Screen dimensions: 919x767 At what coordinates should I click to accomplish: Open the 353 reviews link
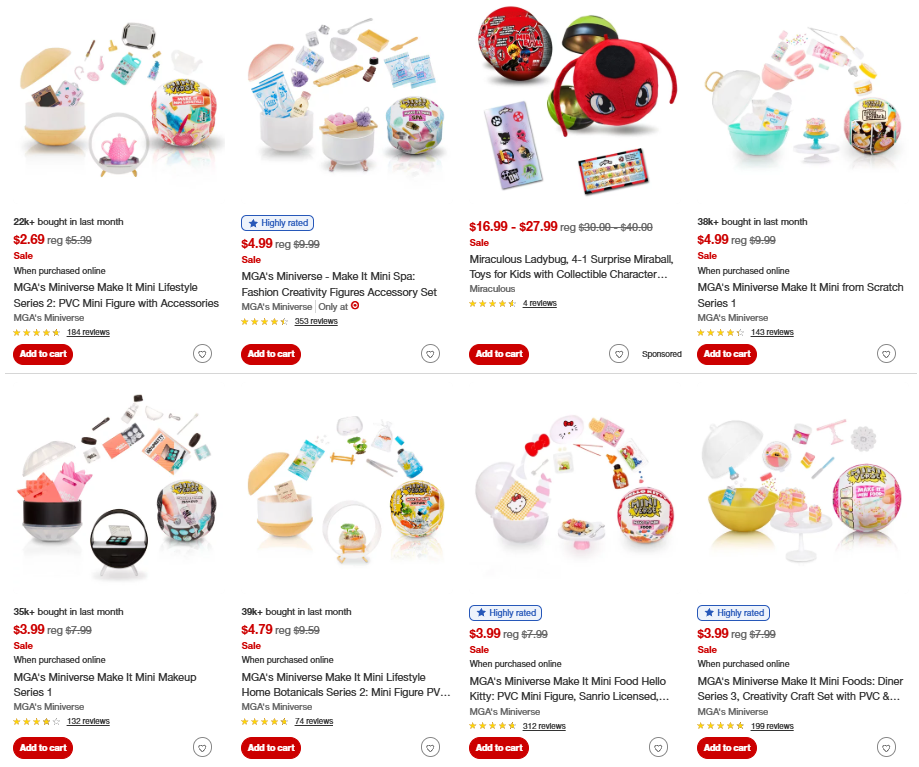pyautogui.click(x=316, y=321)
